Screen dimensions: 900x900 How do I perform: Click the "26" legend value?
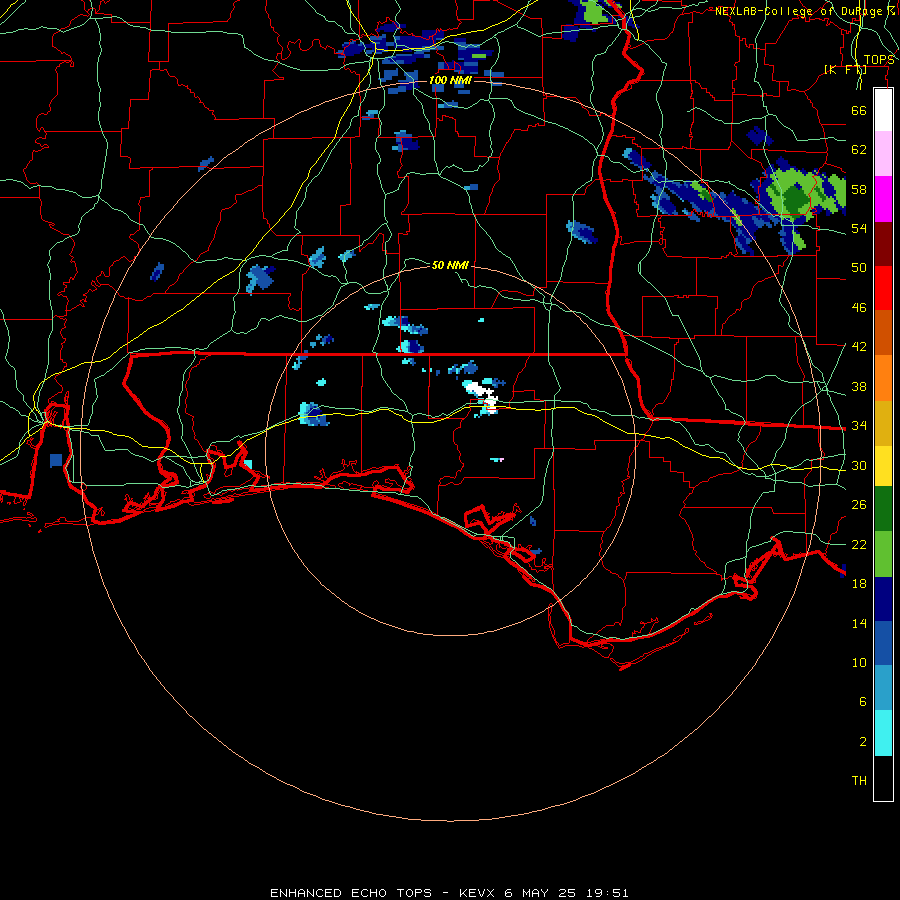coord(859,505)
